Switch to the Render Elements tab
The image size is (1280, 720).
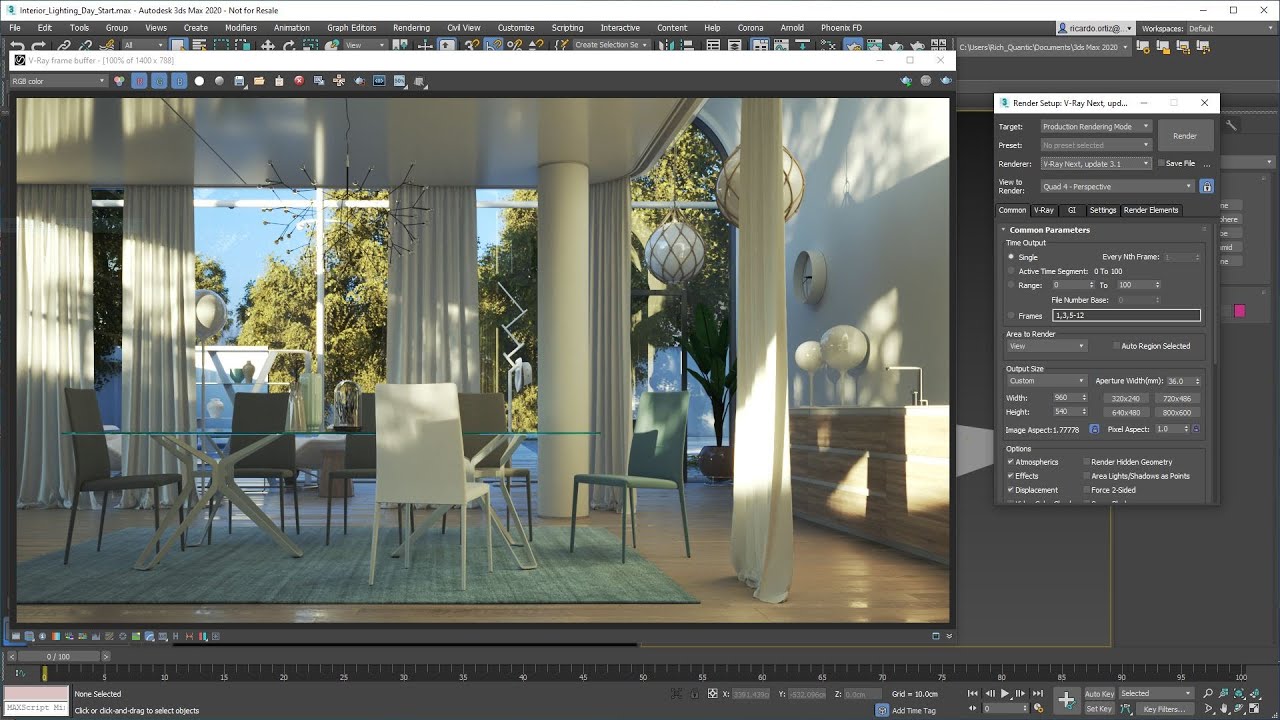1151,210
